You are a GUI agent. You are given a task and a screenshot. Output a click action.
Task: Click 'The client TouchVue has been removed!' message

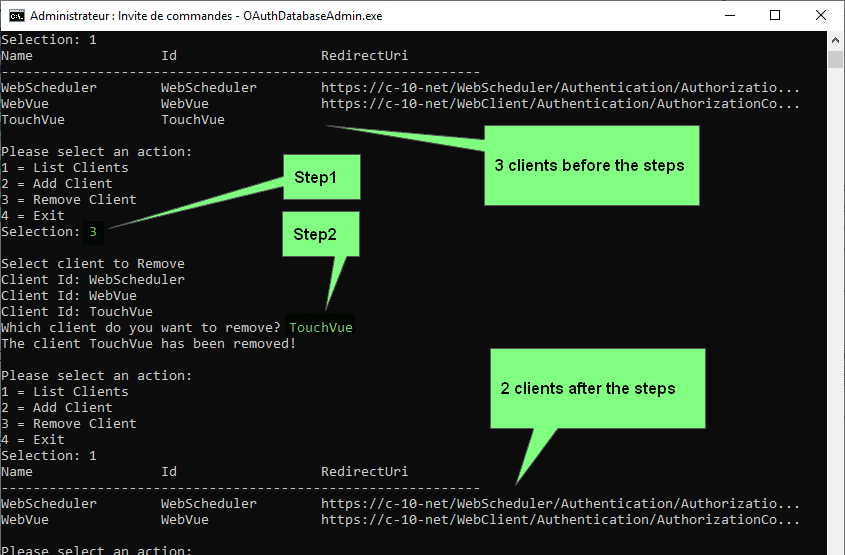pos(148,344)
